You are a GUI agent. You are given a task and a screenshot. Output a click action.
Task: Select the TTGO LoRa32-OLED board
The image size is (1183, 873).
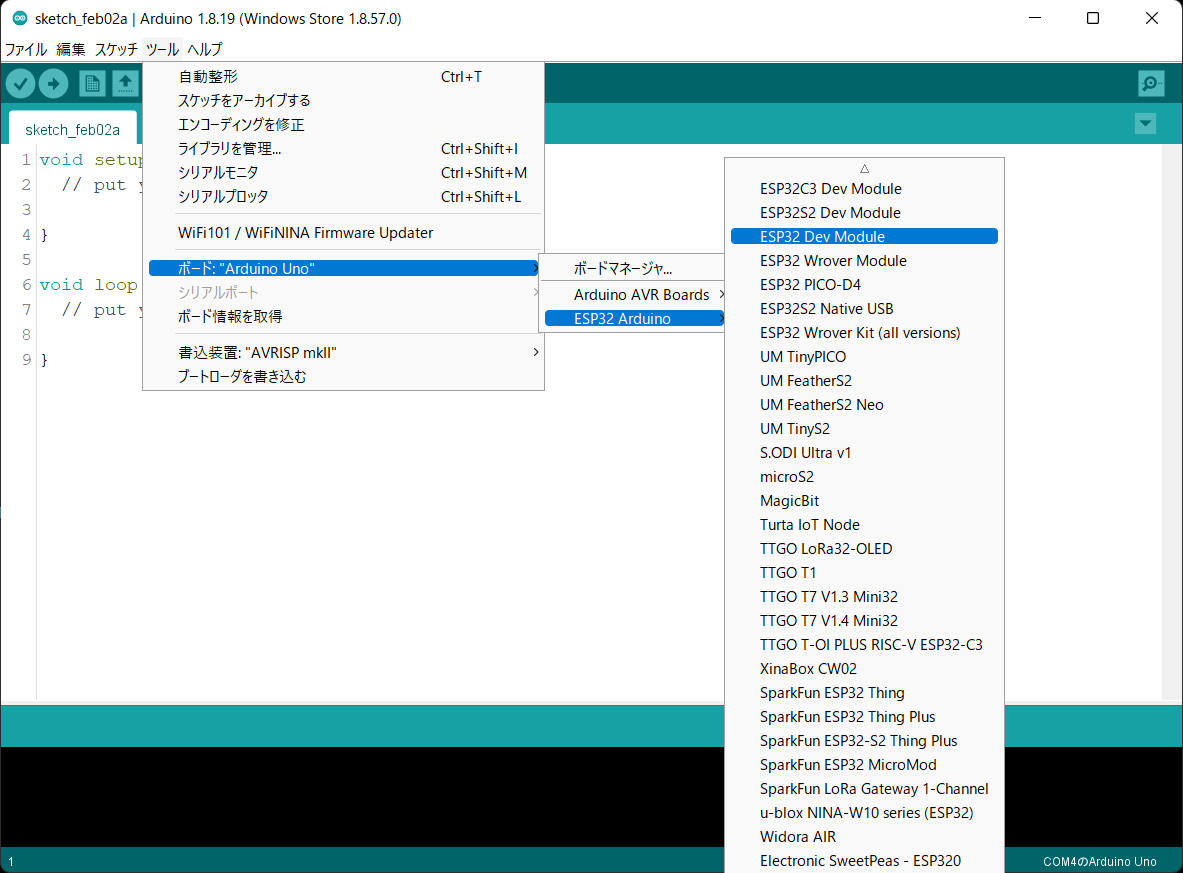tap(825, 548)
